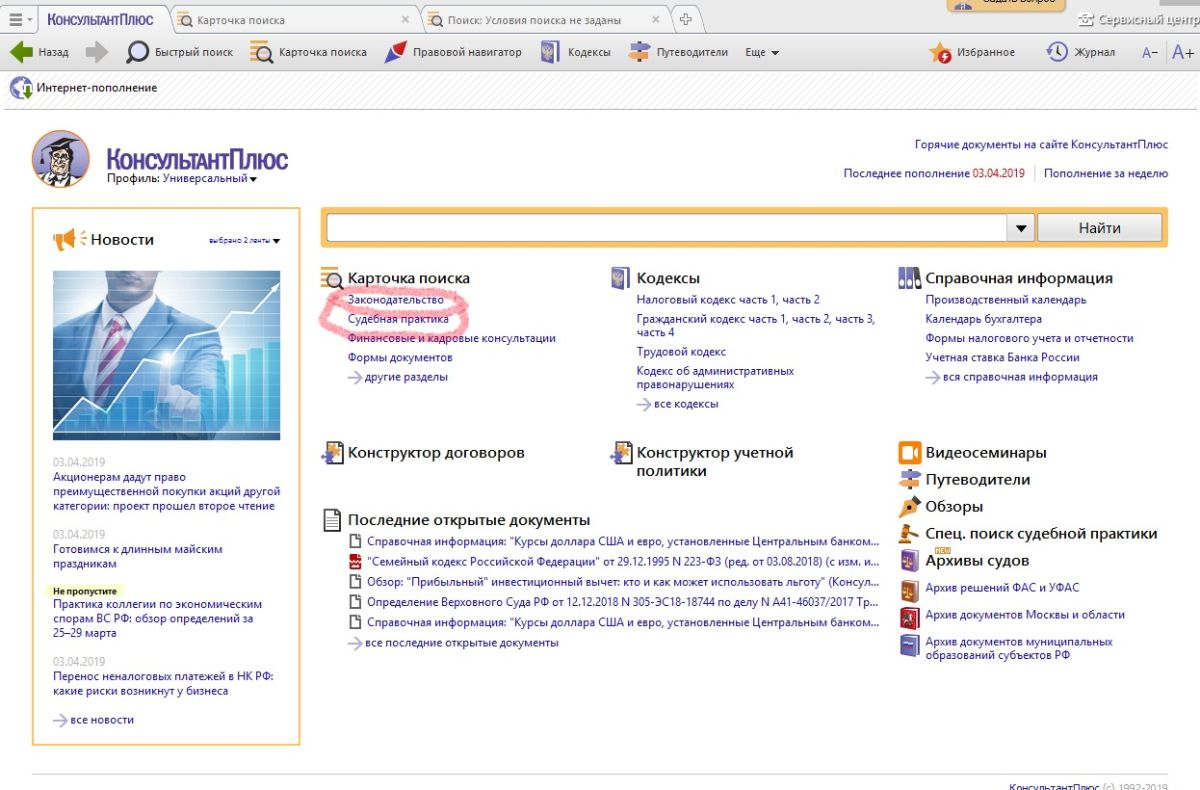Open the Трудовой кодекс link
Image resolution: width=1200 pixels, height=790 pixels.
point(681,352)
